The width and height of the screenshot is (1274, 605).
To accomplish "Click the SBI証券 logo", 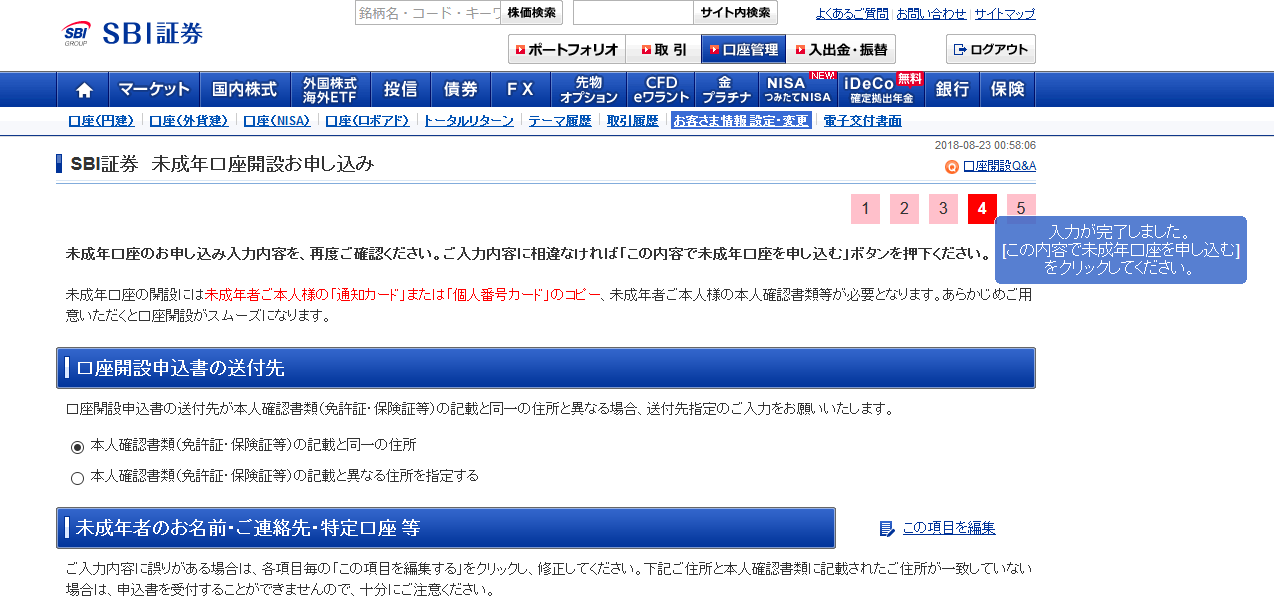I will pos(132,33).
